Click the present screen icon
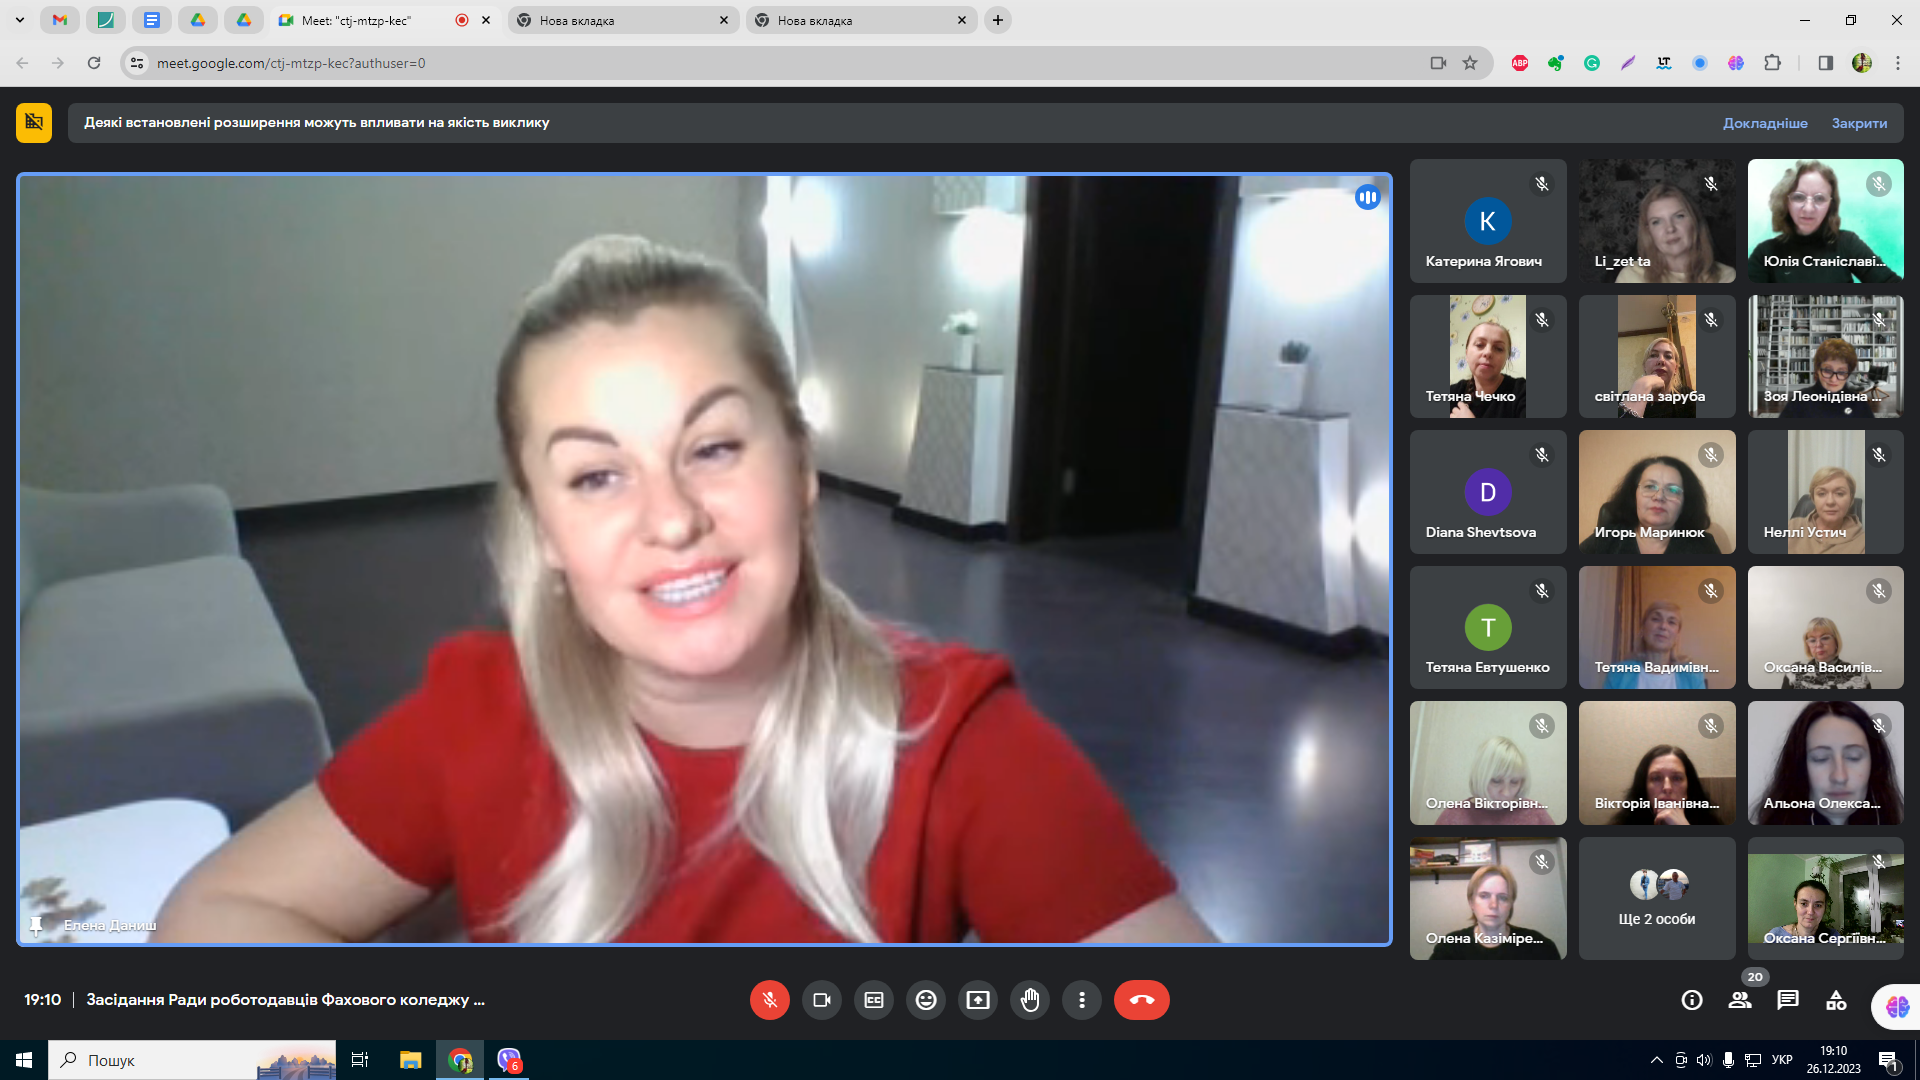1920x1080 pixels. (978, 1000)
